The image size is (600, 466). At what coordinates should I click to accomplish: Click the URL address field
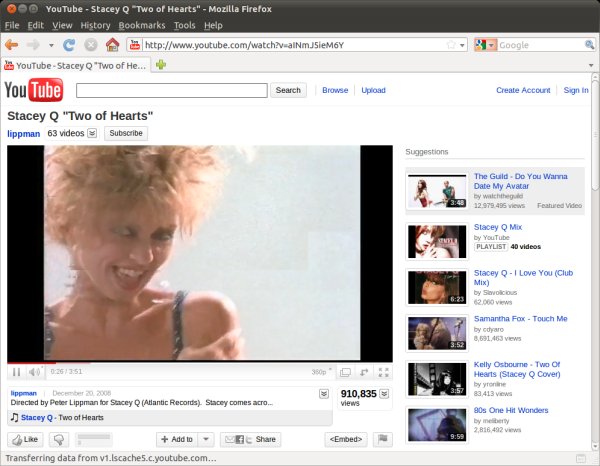point(294,45)
